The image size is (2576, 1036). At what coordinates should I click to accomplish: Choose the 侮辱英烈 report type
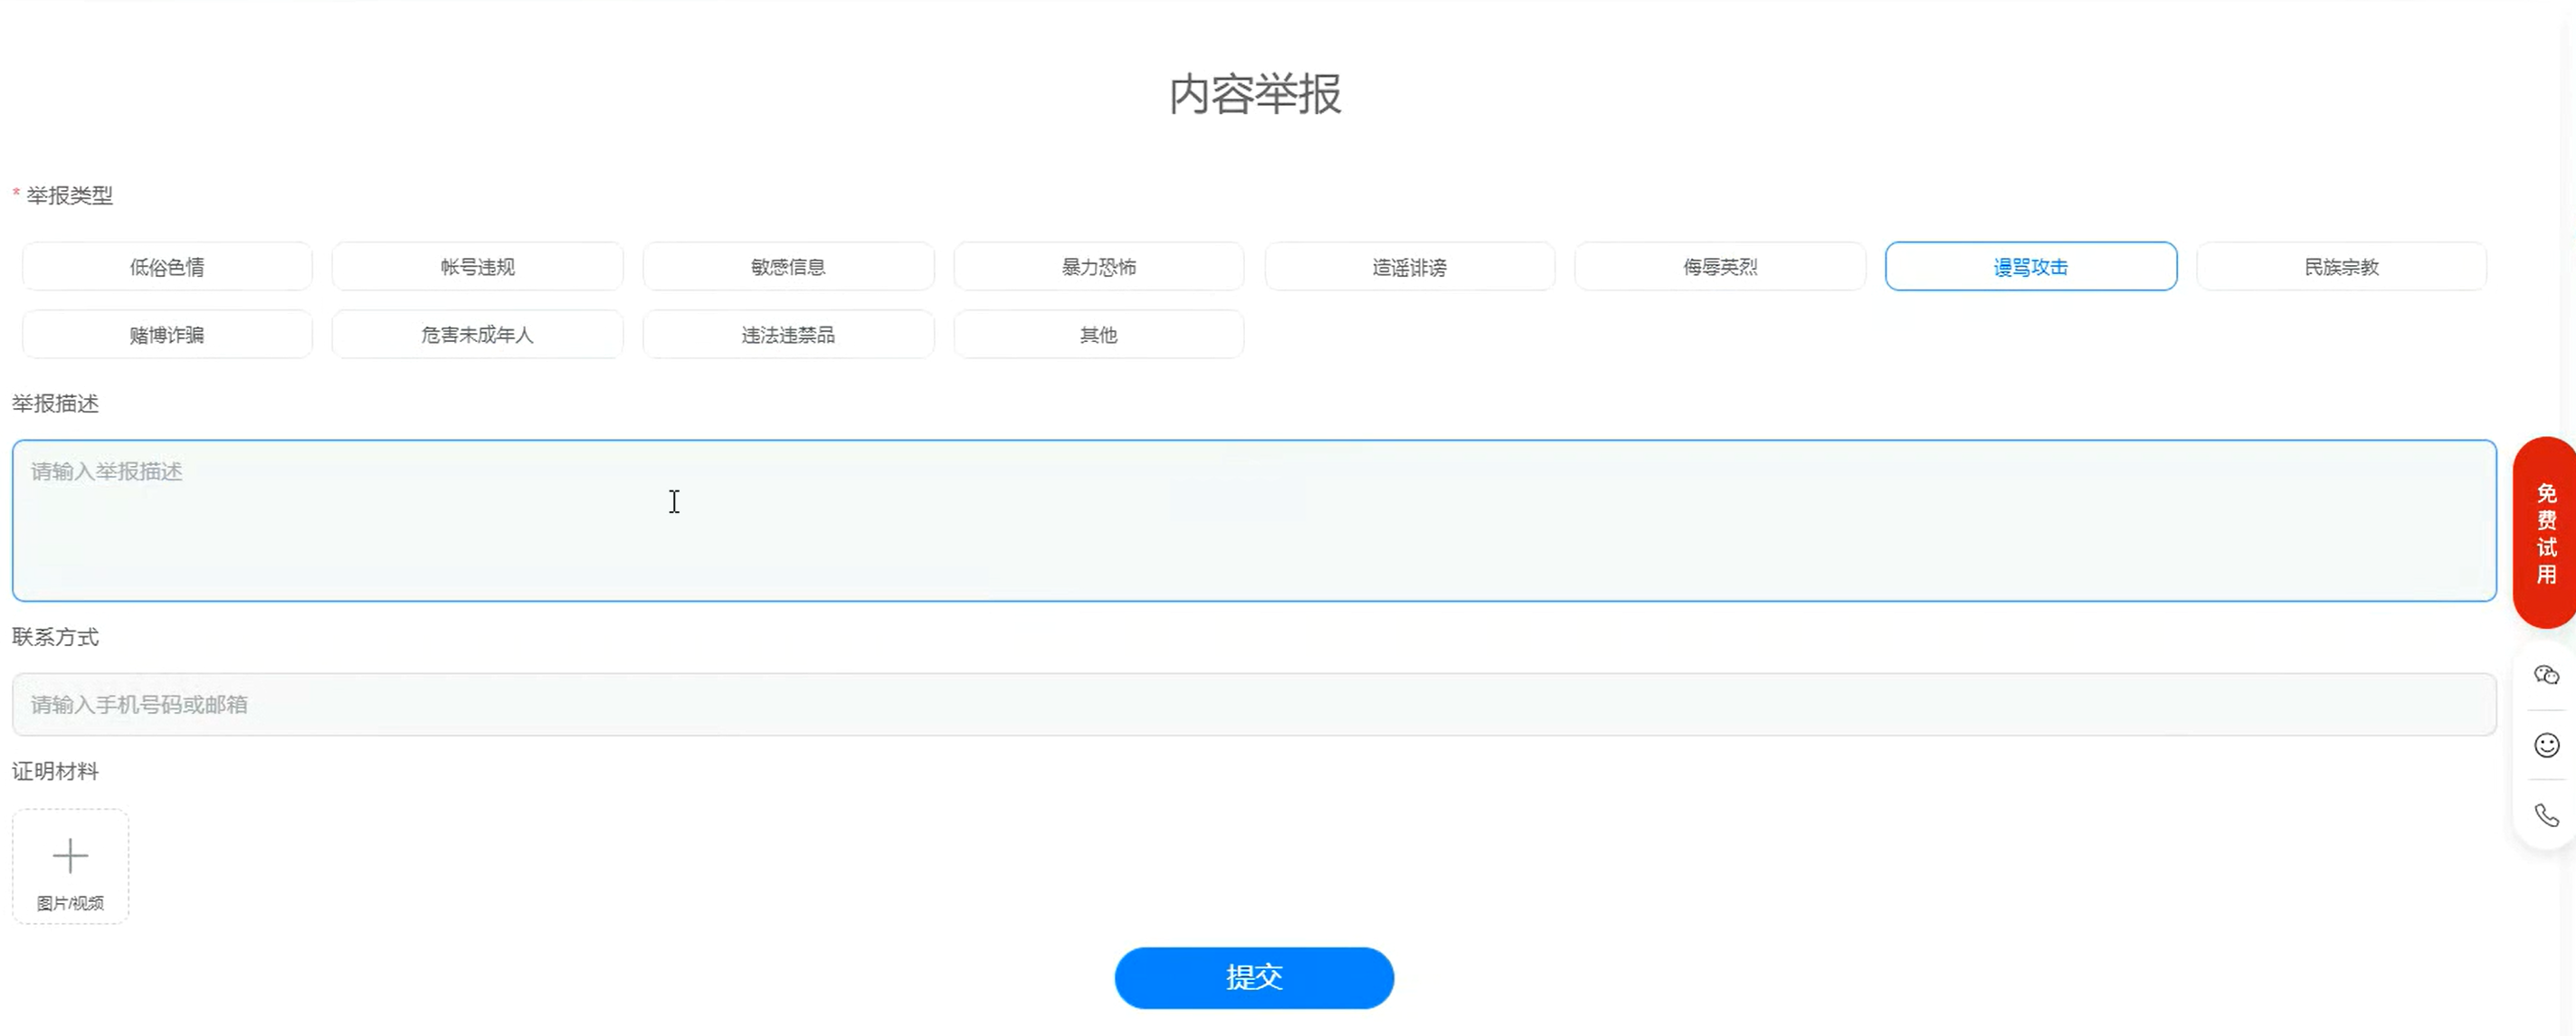tap(1720, 267)
